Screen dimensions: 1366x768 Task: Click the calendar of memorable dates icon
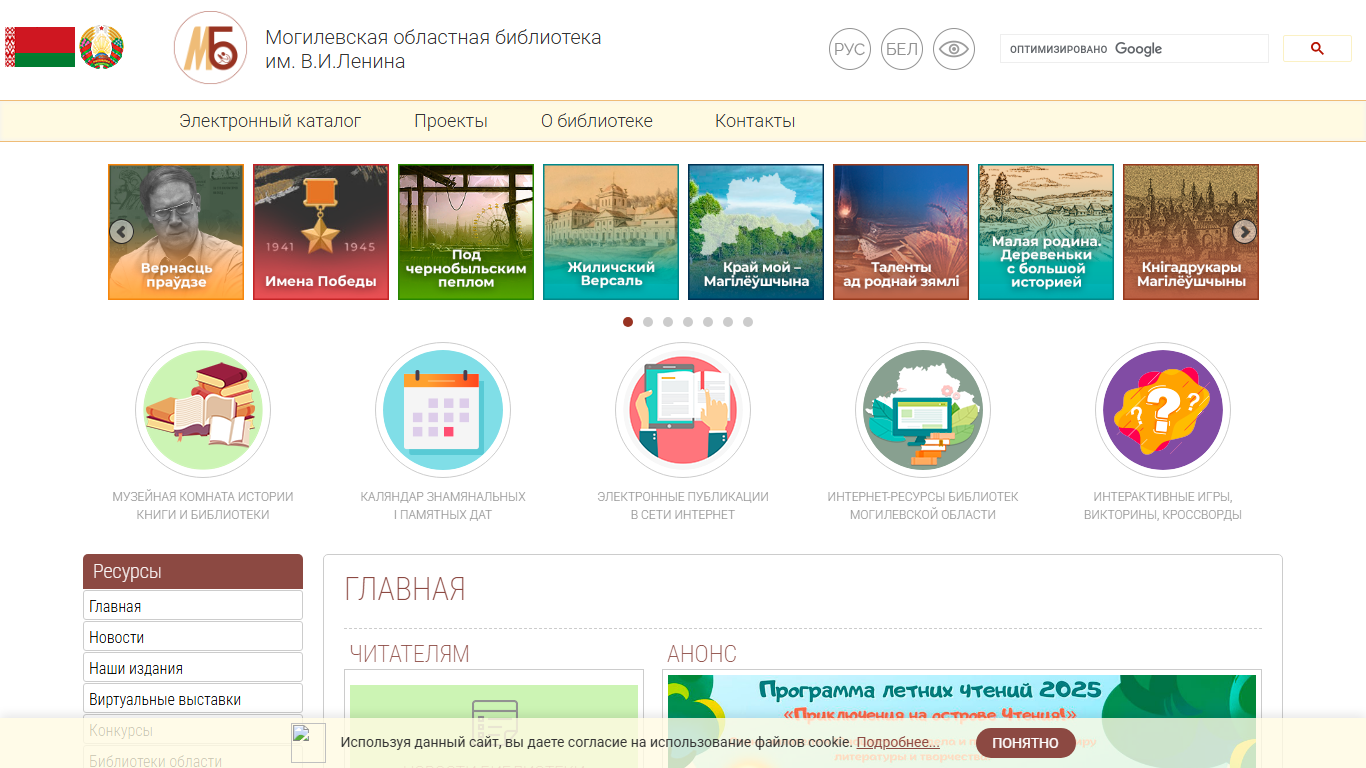coord(443,410)
